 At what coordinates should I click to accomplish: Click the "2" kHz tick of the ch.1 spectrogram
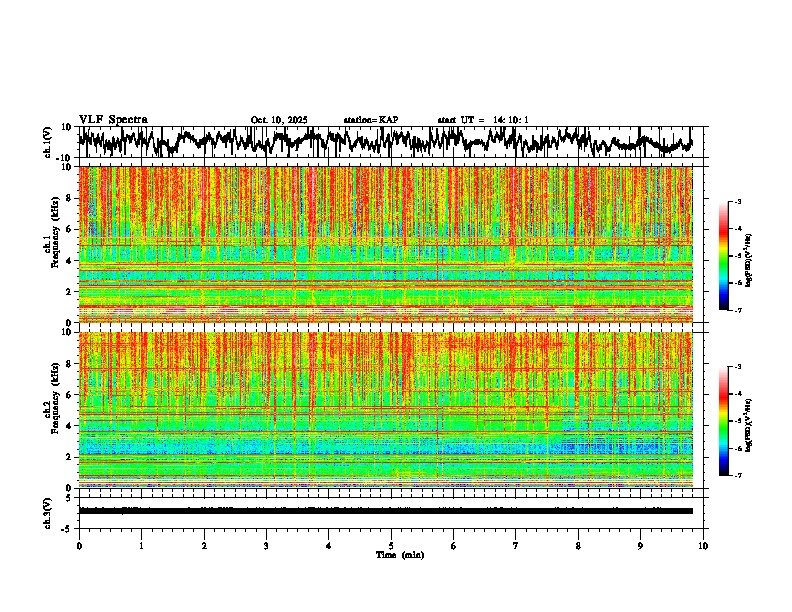coord(70,291)
